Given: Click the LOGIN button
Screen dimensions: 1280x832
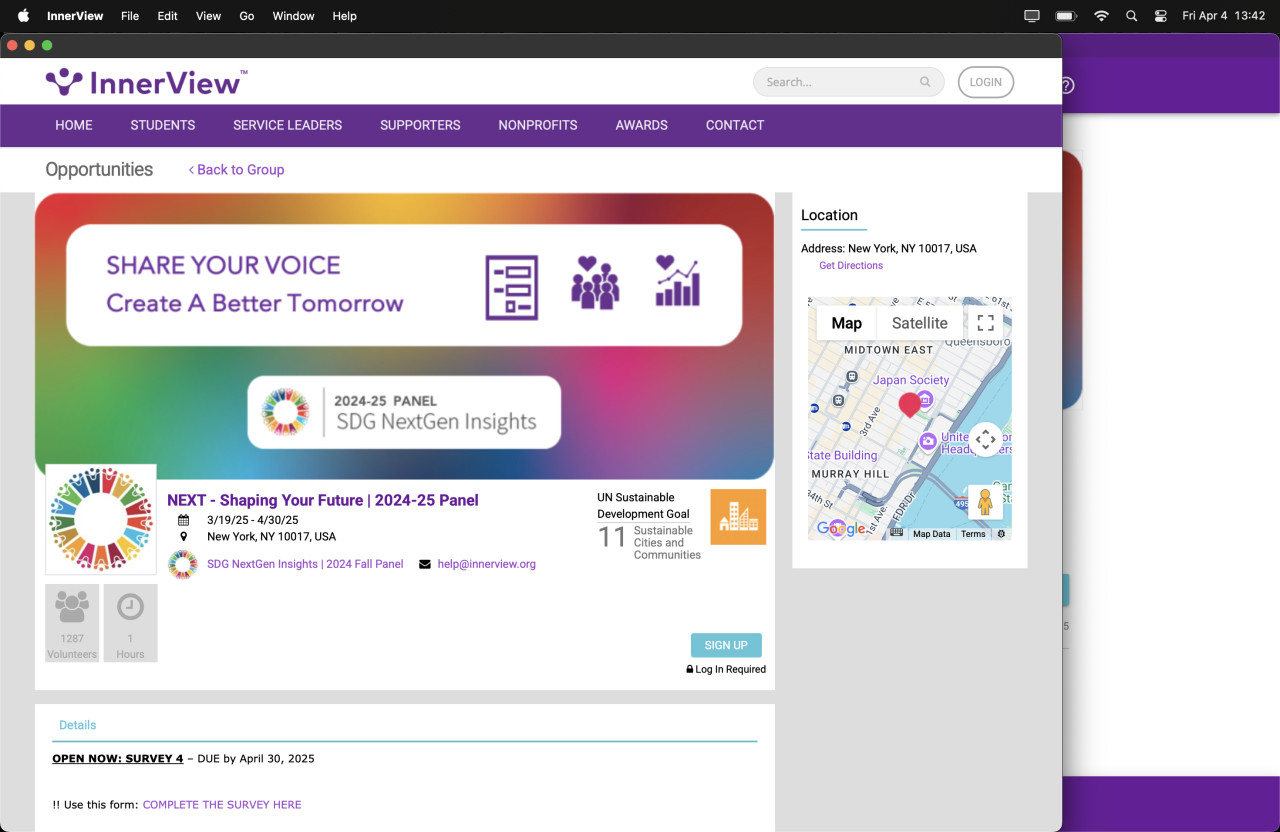Looking at the screenshot, I should pyautogui.click(x=986, y=82).
